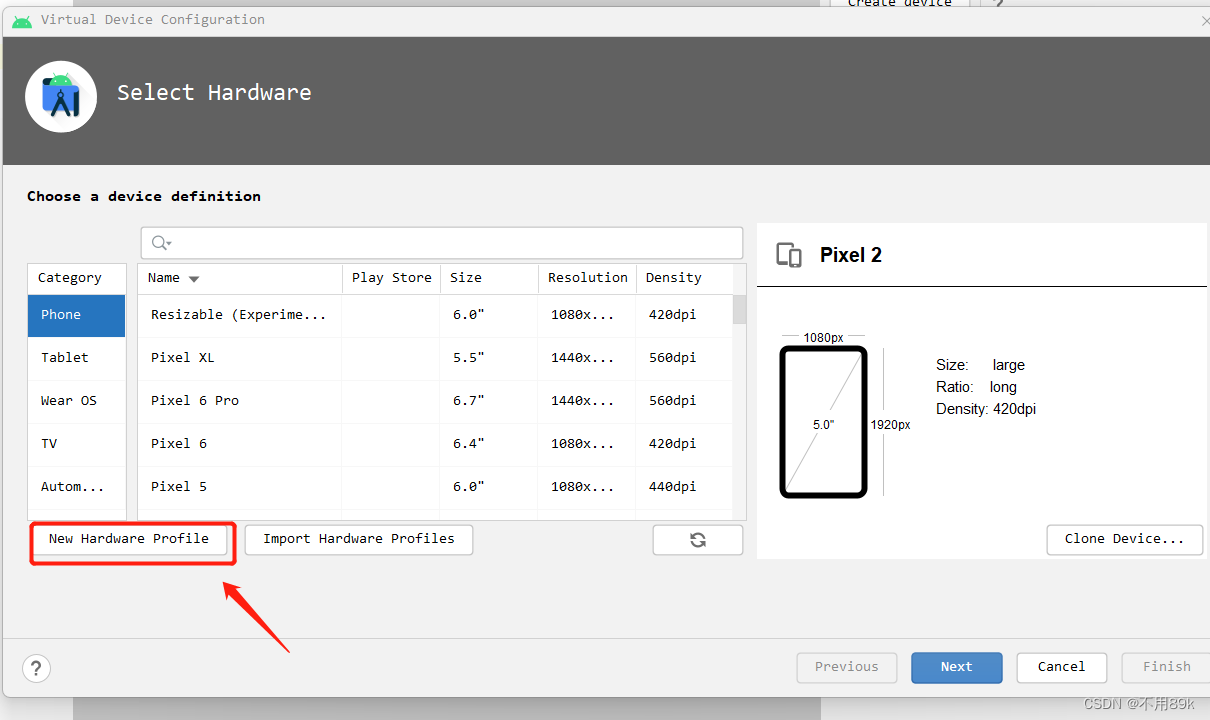Screen dimensions: 1210x720
Task: Select the Pixel XL device row
Action: [x=435, y=358]
